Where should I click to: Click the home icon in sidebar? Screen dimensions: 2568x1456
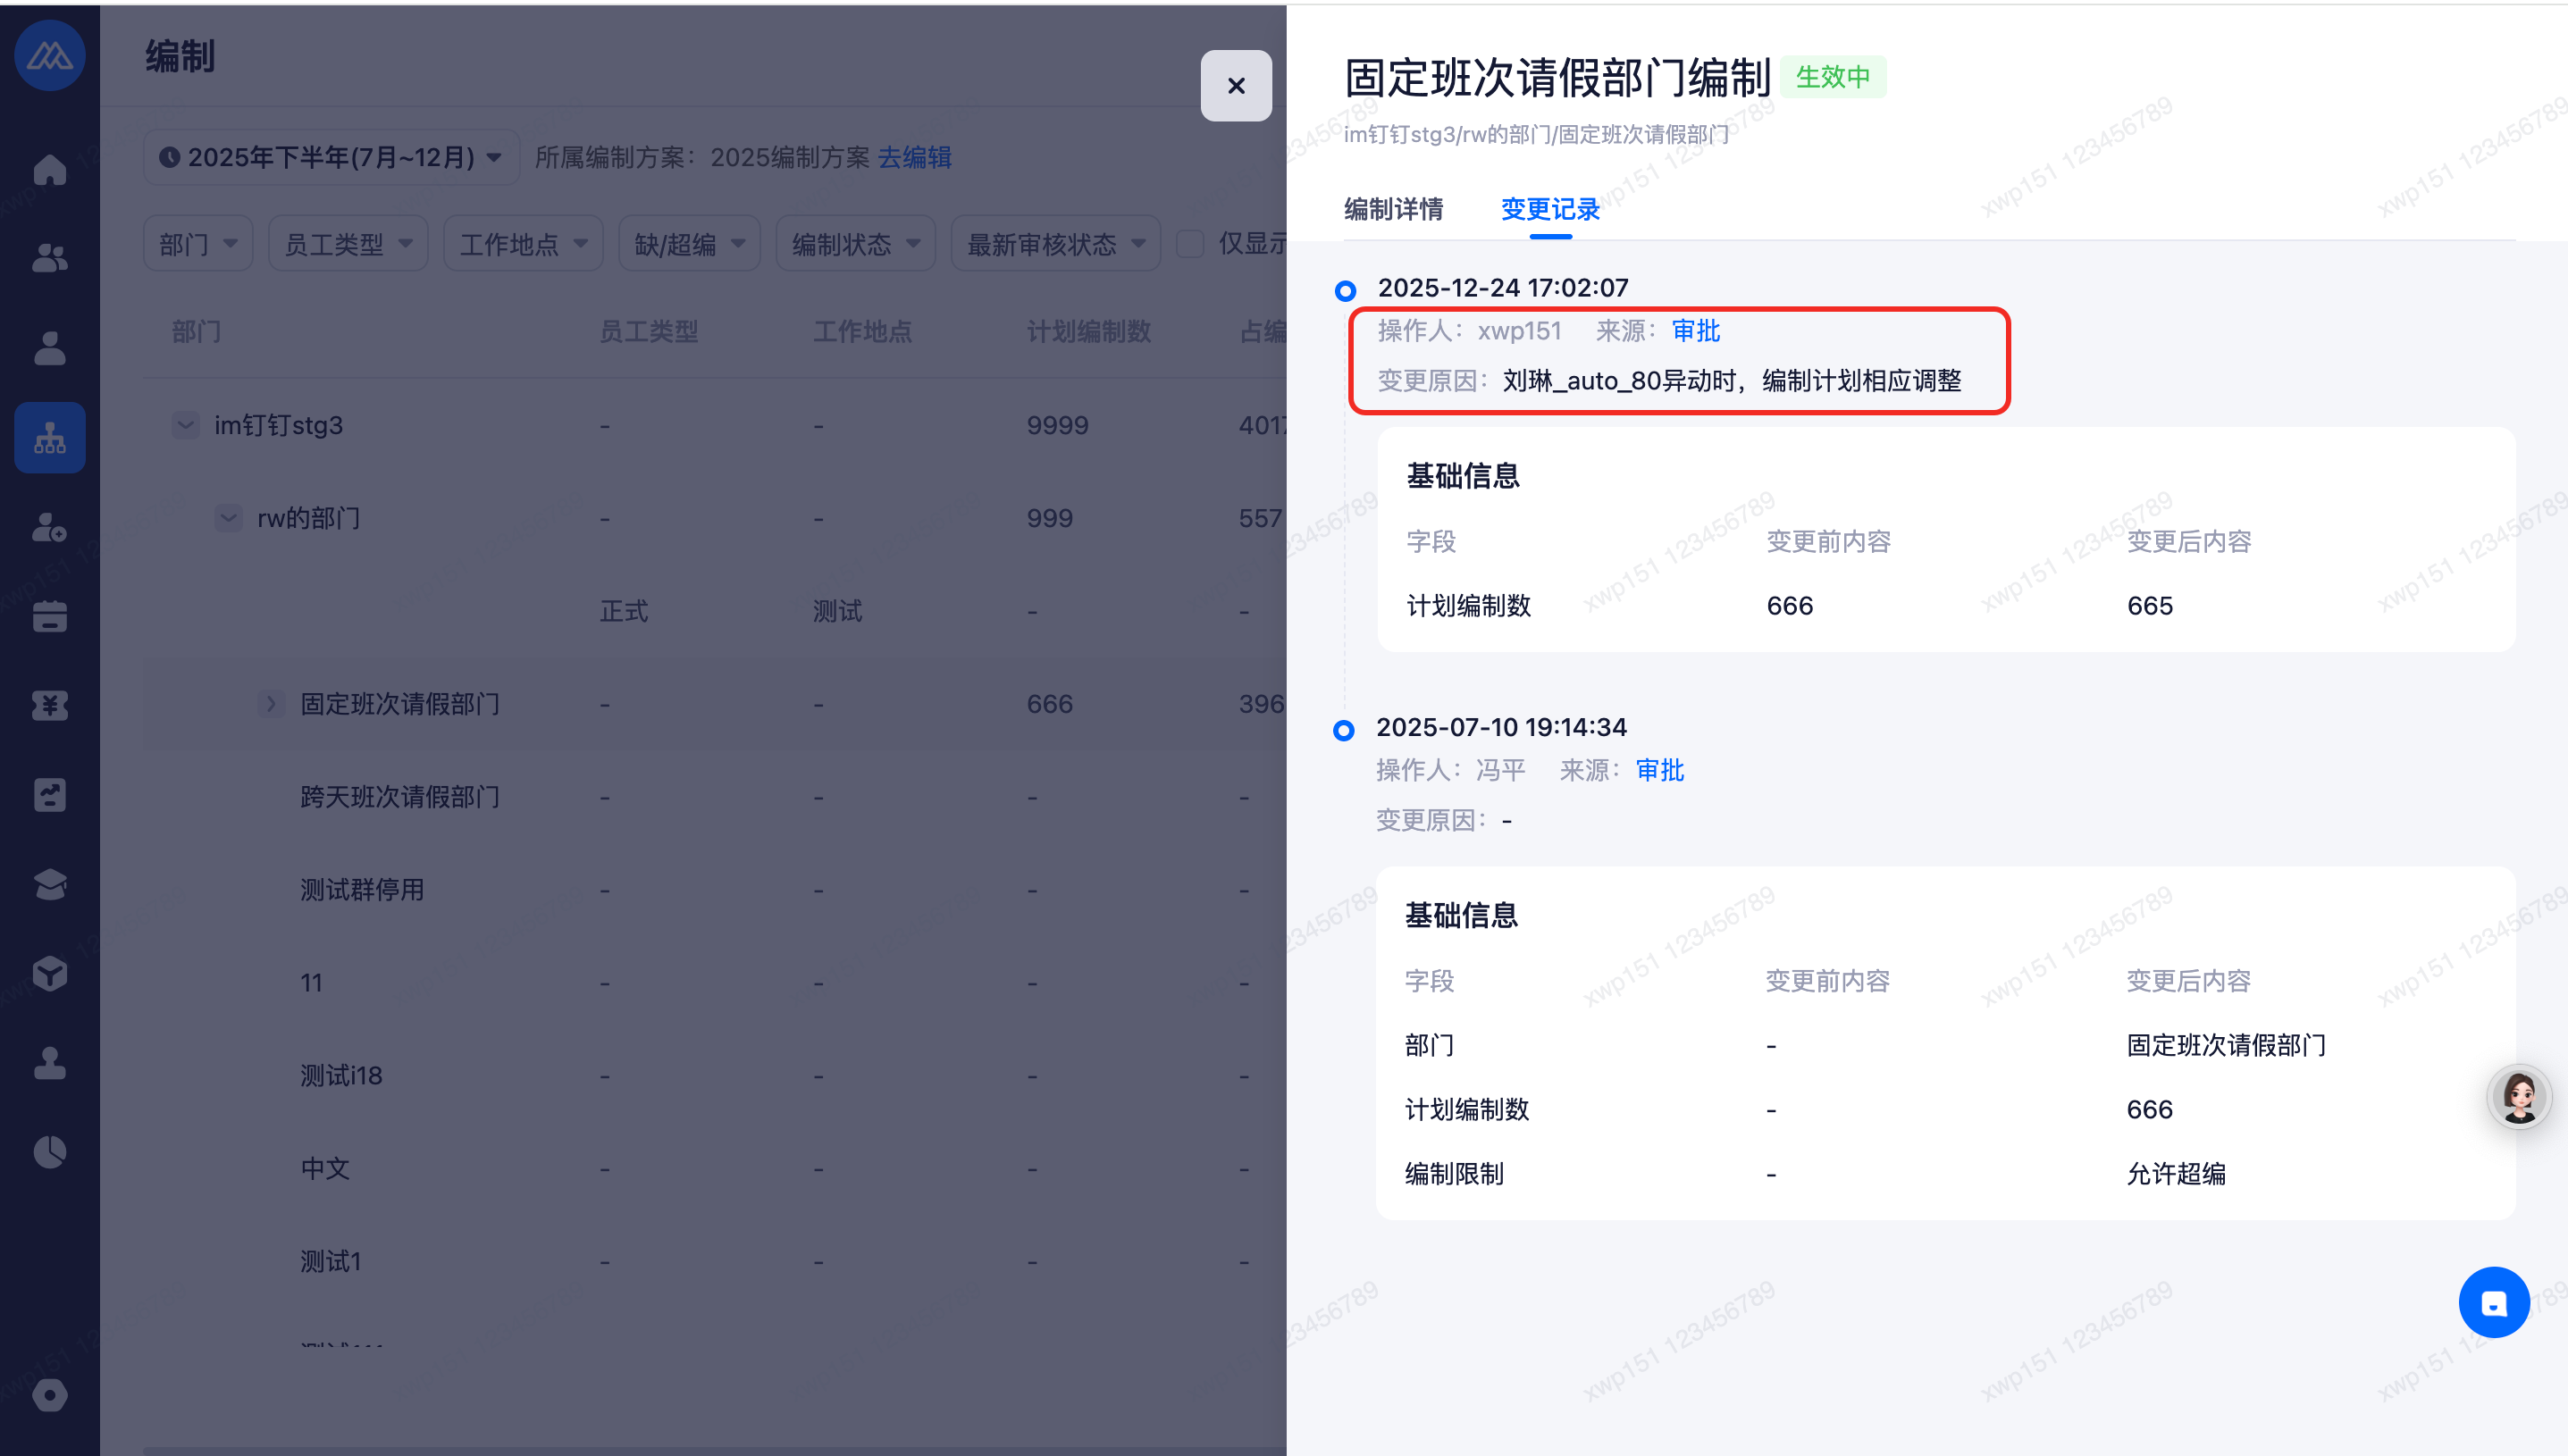click(49, 170)
